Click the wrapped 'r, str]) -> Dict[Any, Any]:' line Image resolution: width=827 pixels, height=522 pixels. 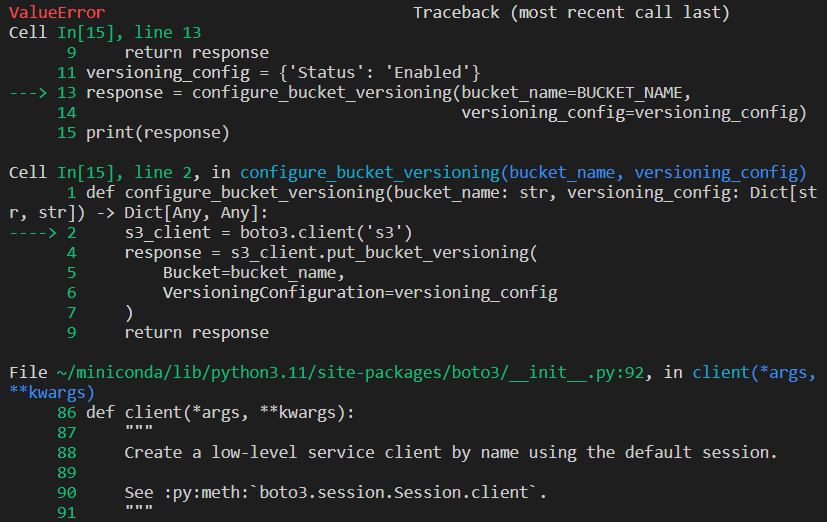139,213
